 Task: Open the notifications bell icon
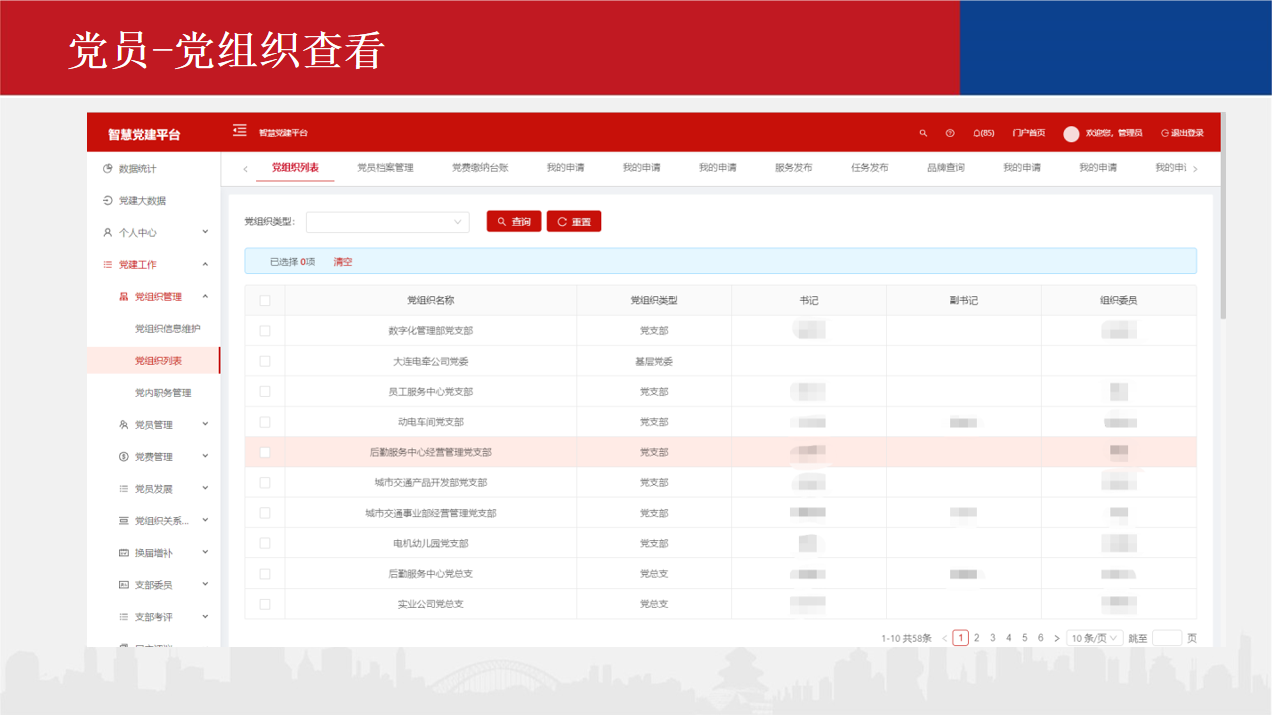(977, 133)
